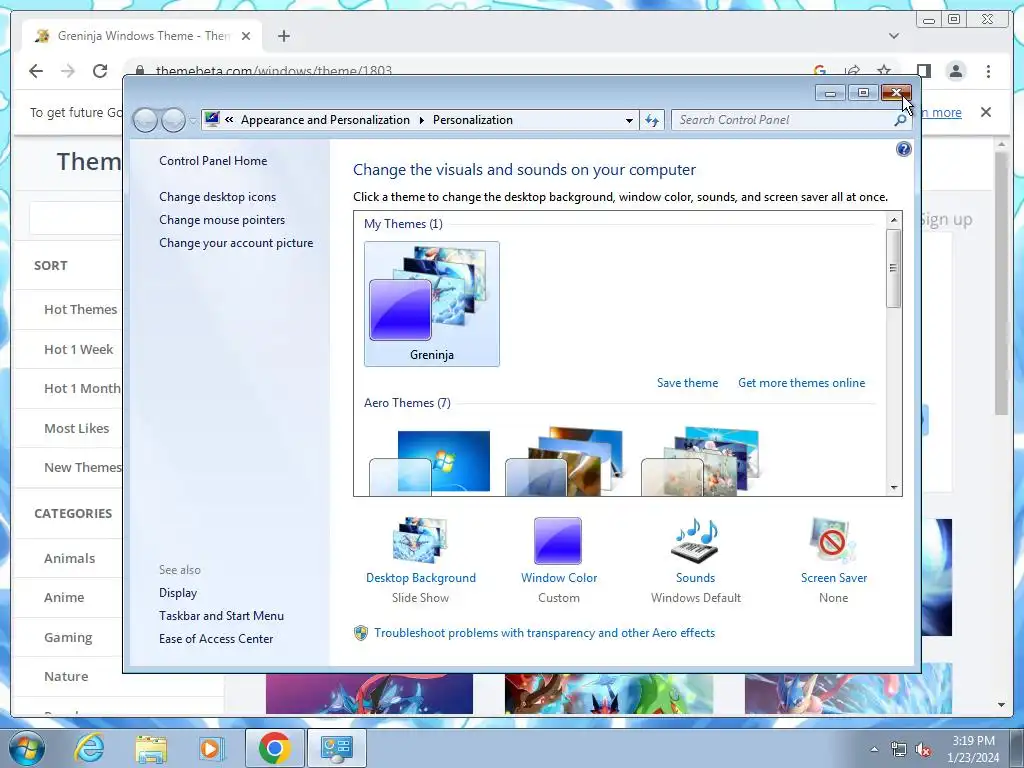Click the Personalization breadcrumb
1024x768 pixels.
tap(473, 120)
